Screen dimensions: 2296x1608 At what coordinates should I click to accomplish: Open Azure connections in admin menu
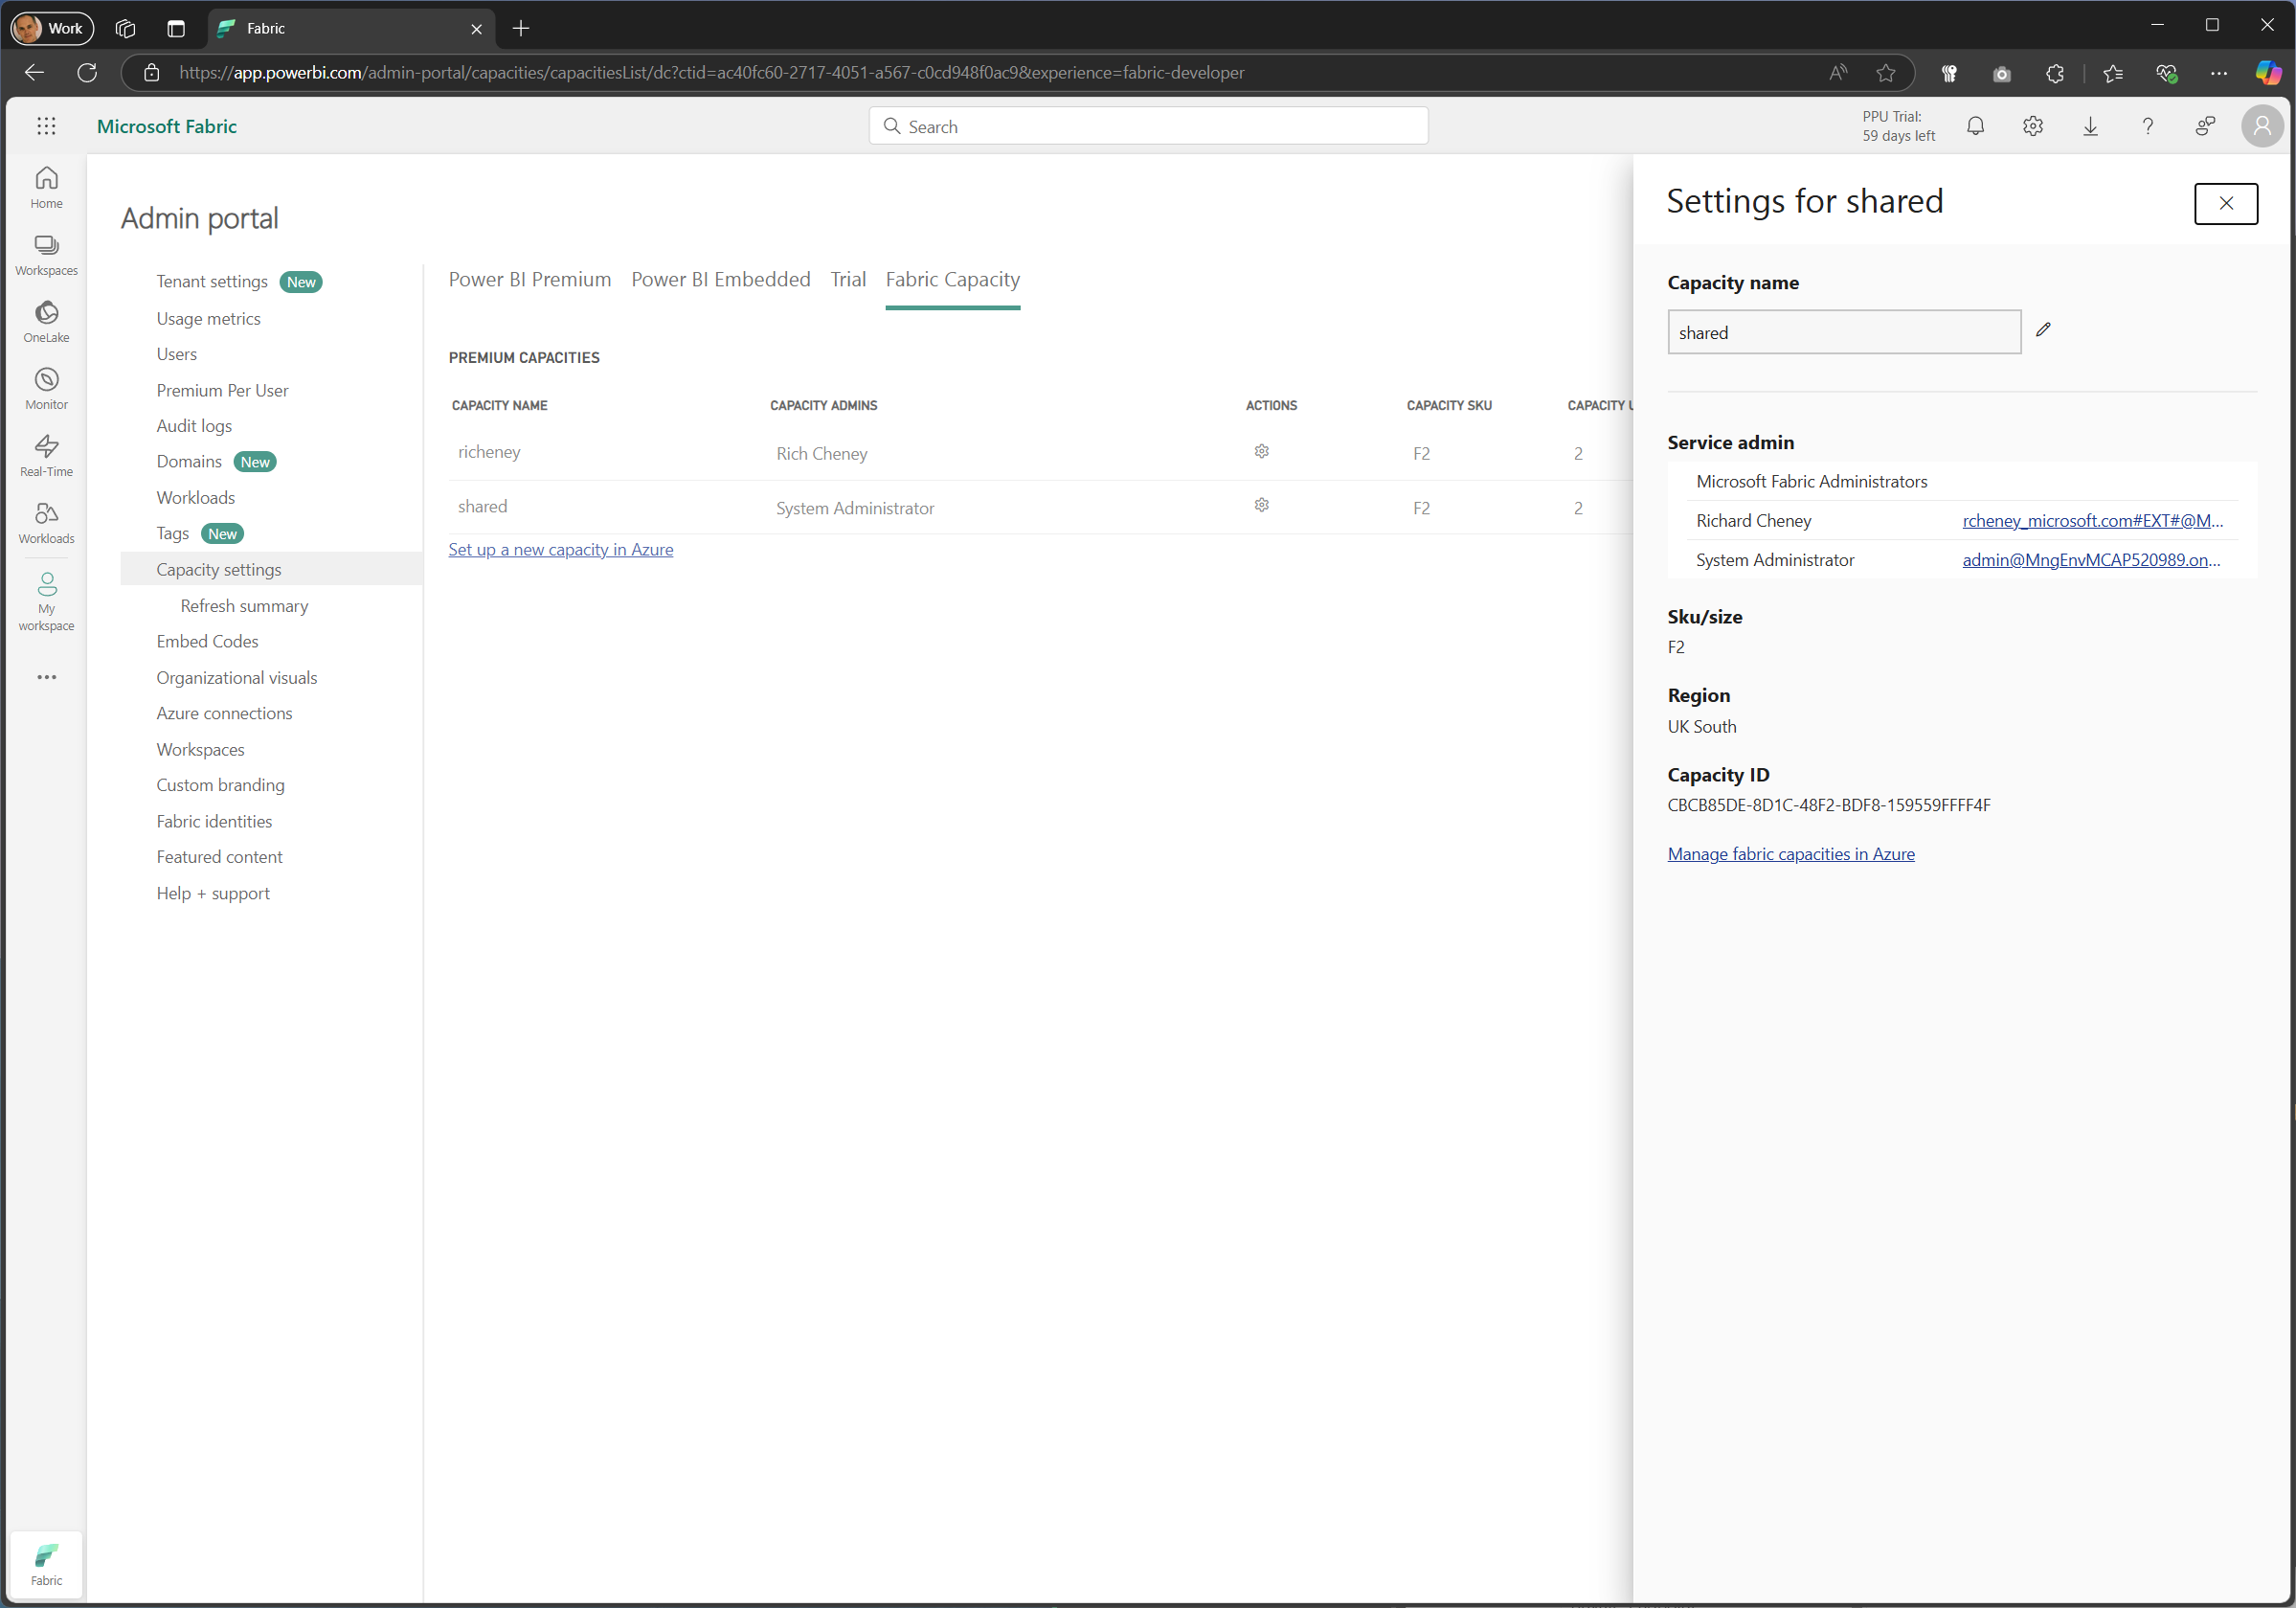(224, 713)
